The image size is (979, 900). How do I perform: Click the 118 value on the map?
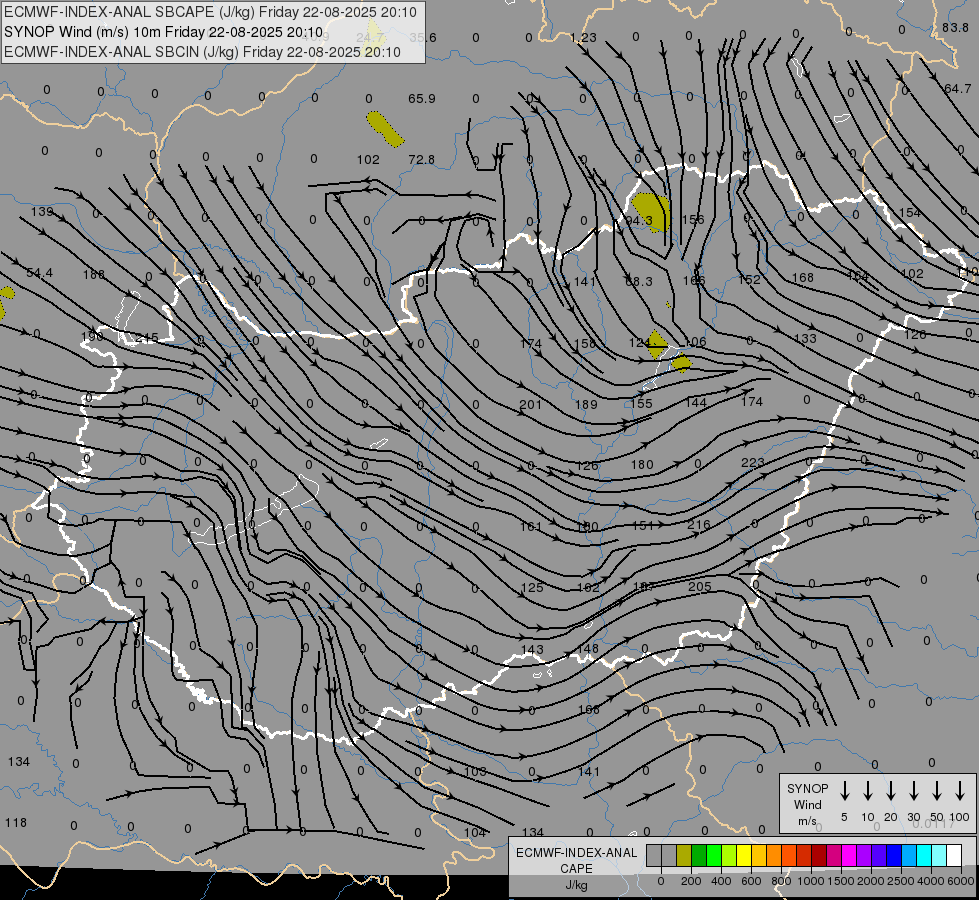[x=16, y=823]
